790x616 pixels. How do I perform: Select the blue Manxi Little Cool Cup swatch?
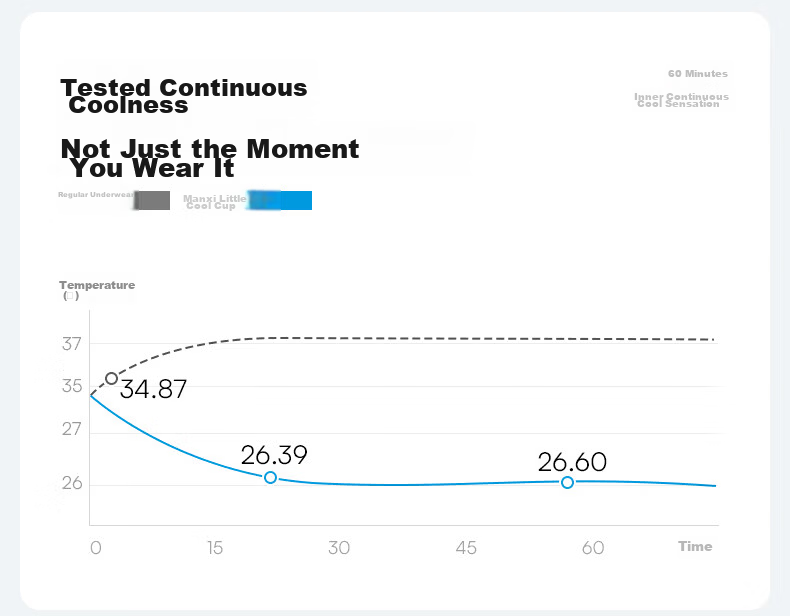[280, 200]
